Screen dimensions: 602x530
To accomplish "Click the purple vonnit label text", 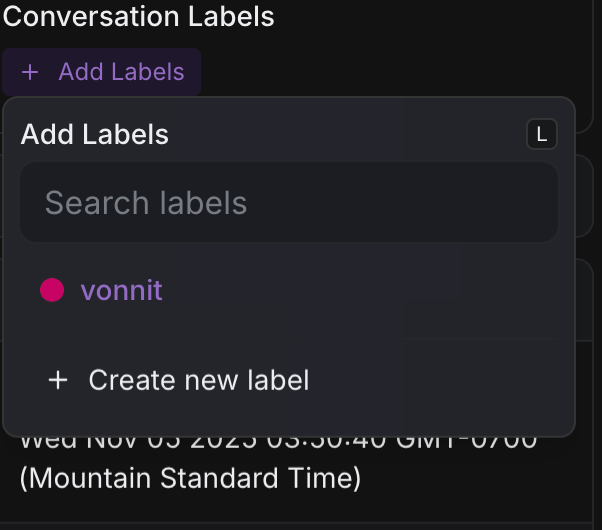I will point(121,290).
